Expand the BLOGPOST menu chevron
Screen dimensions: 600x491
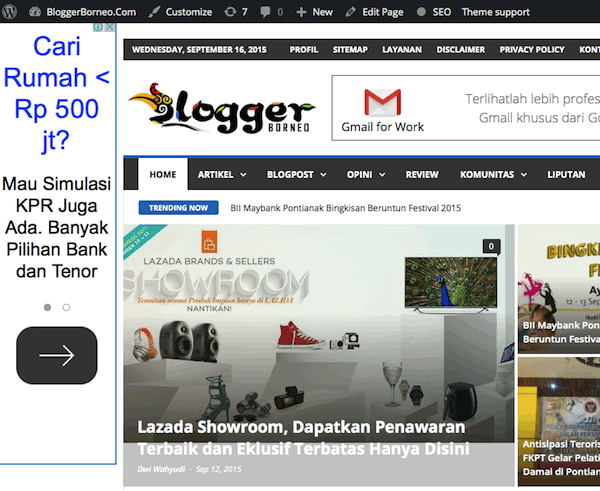point(323,175)
